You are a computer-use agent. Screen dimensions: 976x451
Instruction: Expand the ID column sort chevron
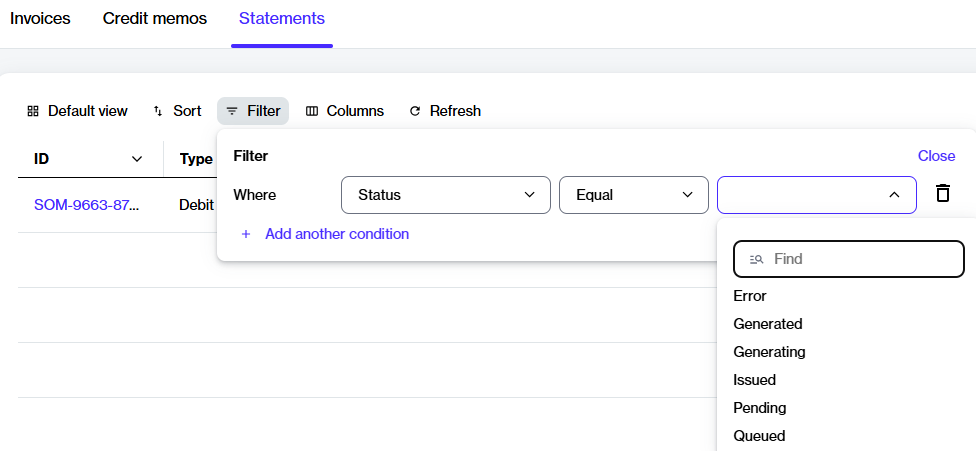click(x=137, y=159)
